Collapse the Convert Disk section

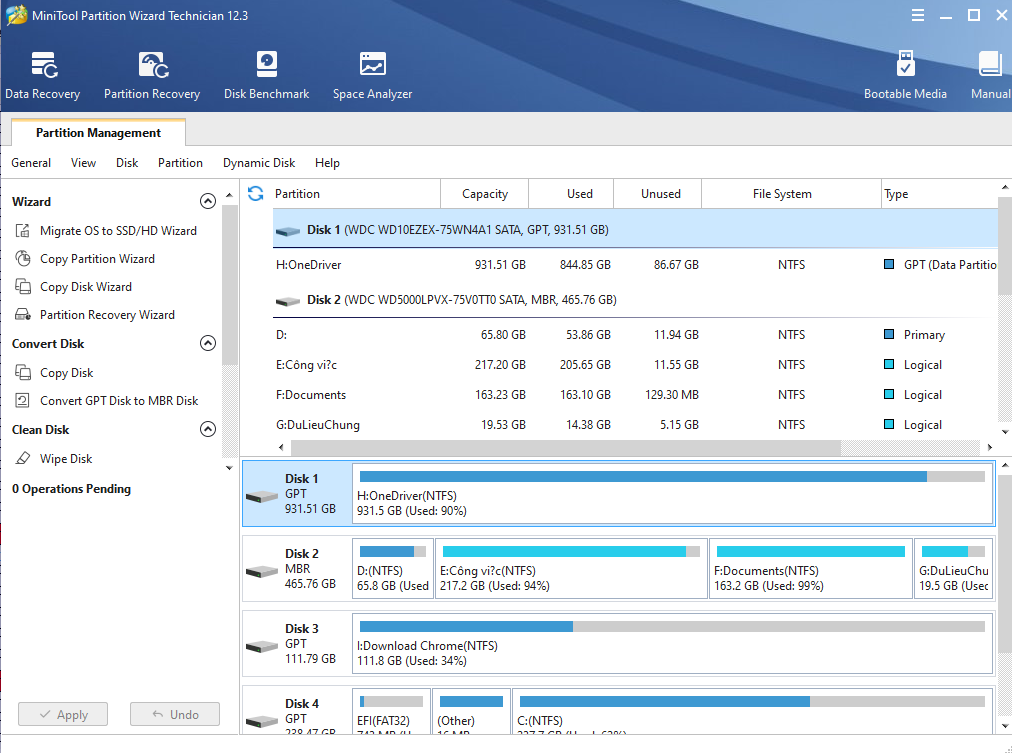[x=208, y=343]
